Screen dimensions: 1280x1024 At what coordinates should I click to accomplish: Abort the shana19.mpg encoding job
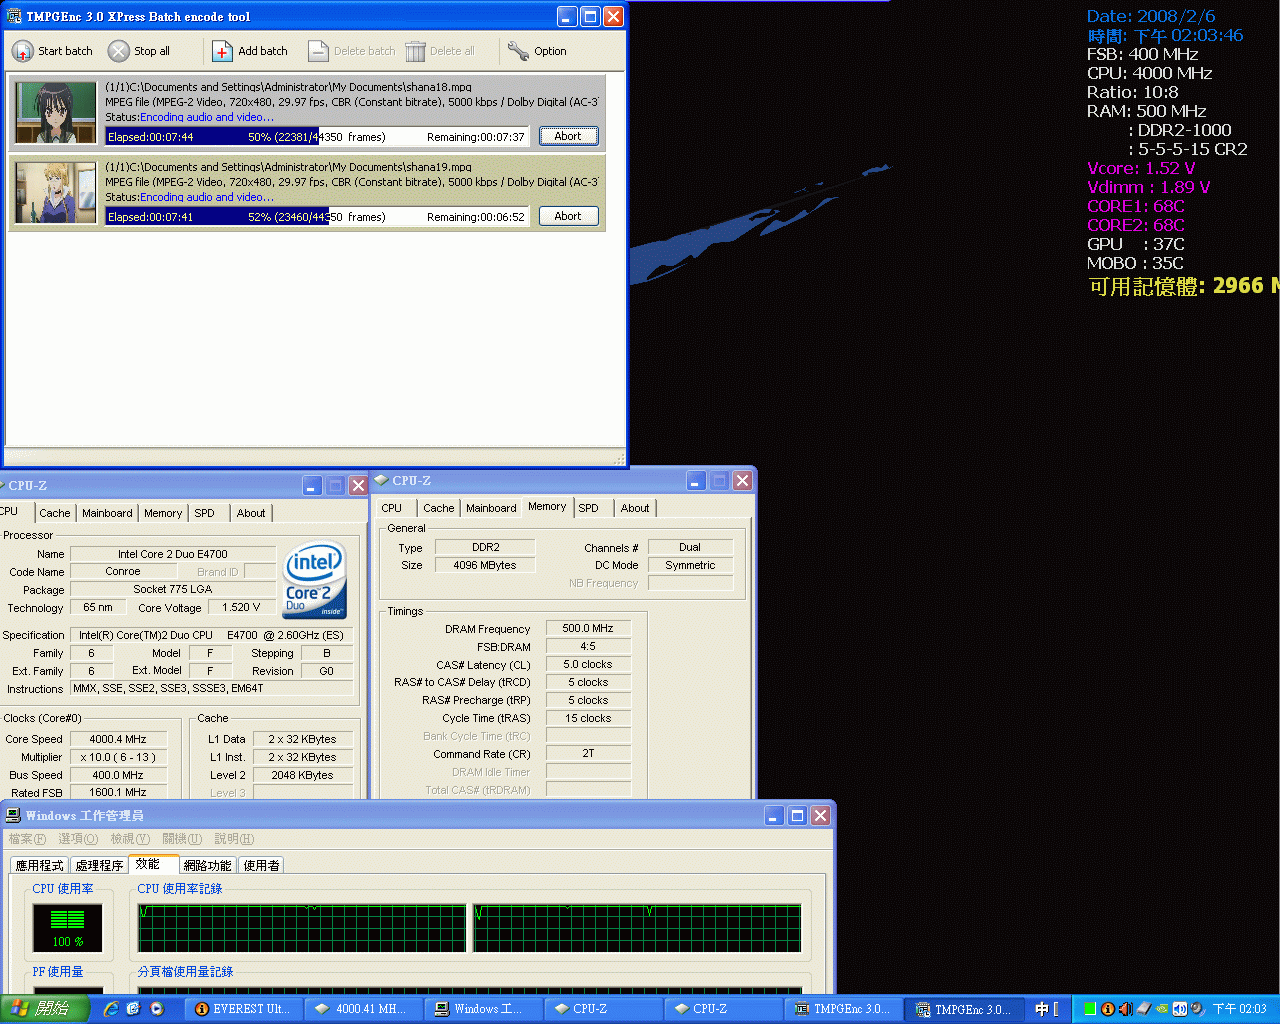click(x=568, y=216)
